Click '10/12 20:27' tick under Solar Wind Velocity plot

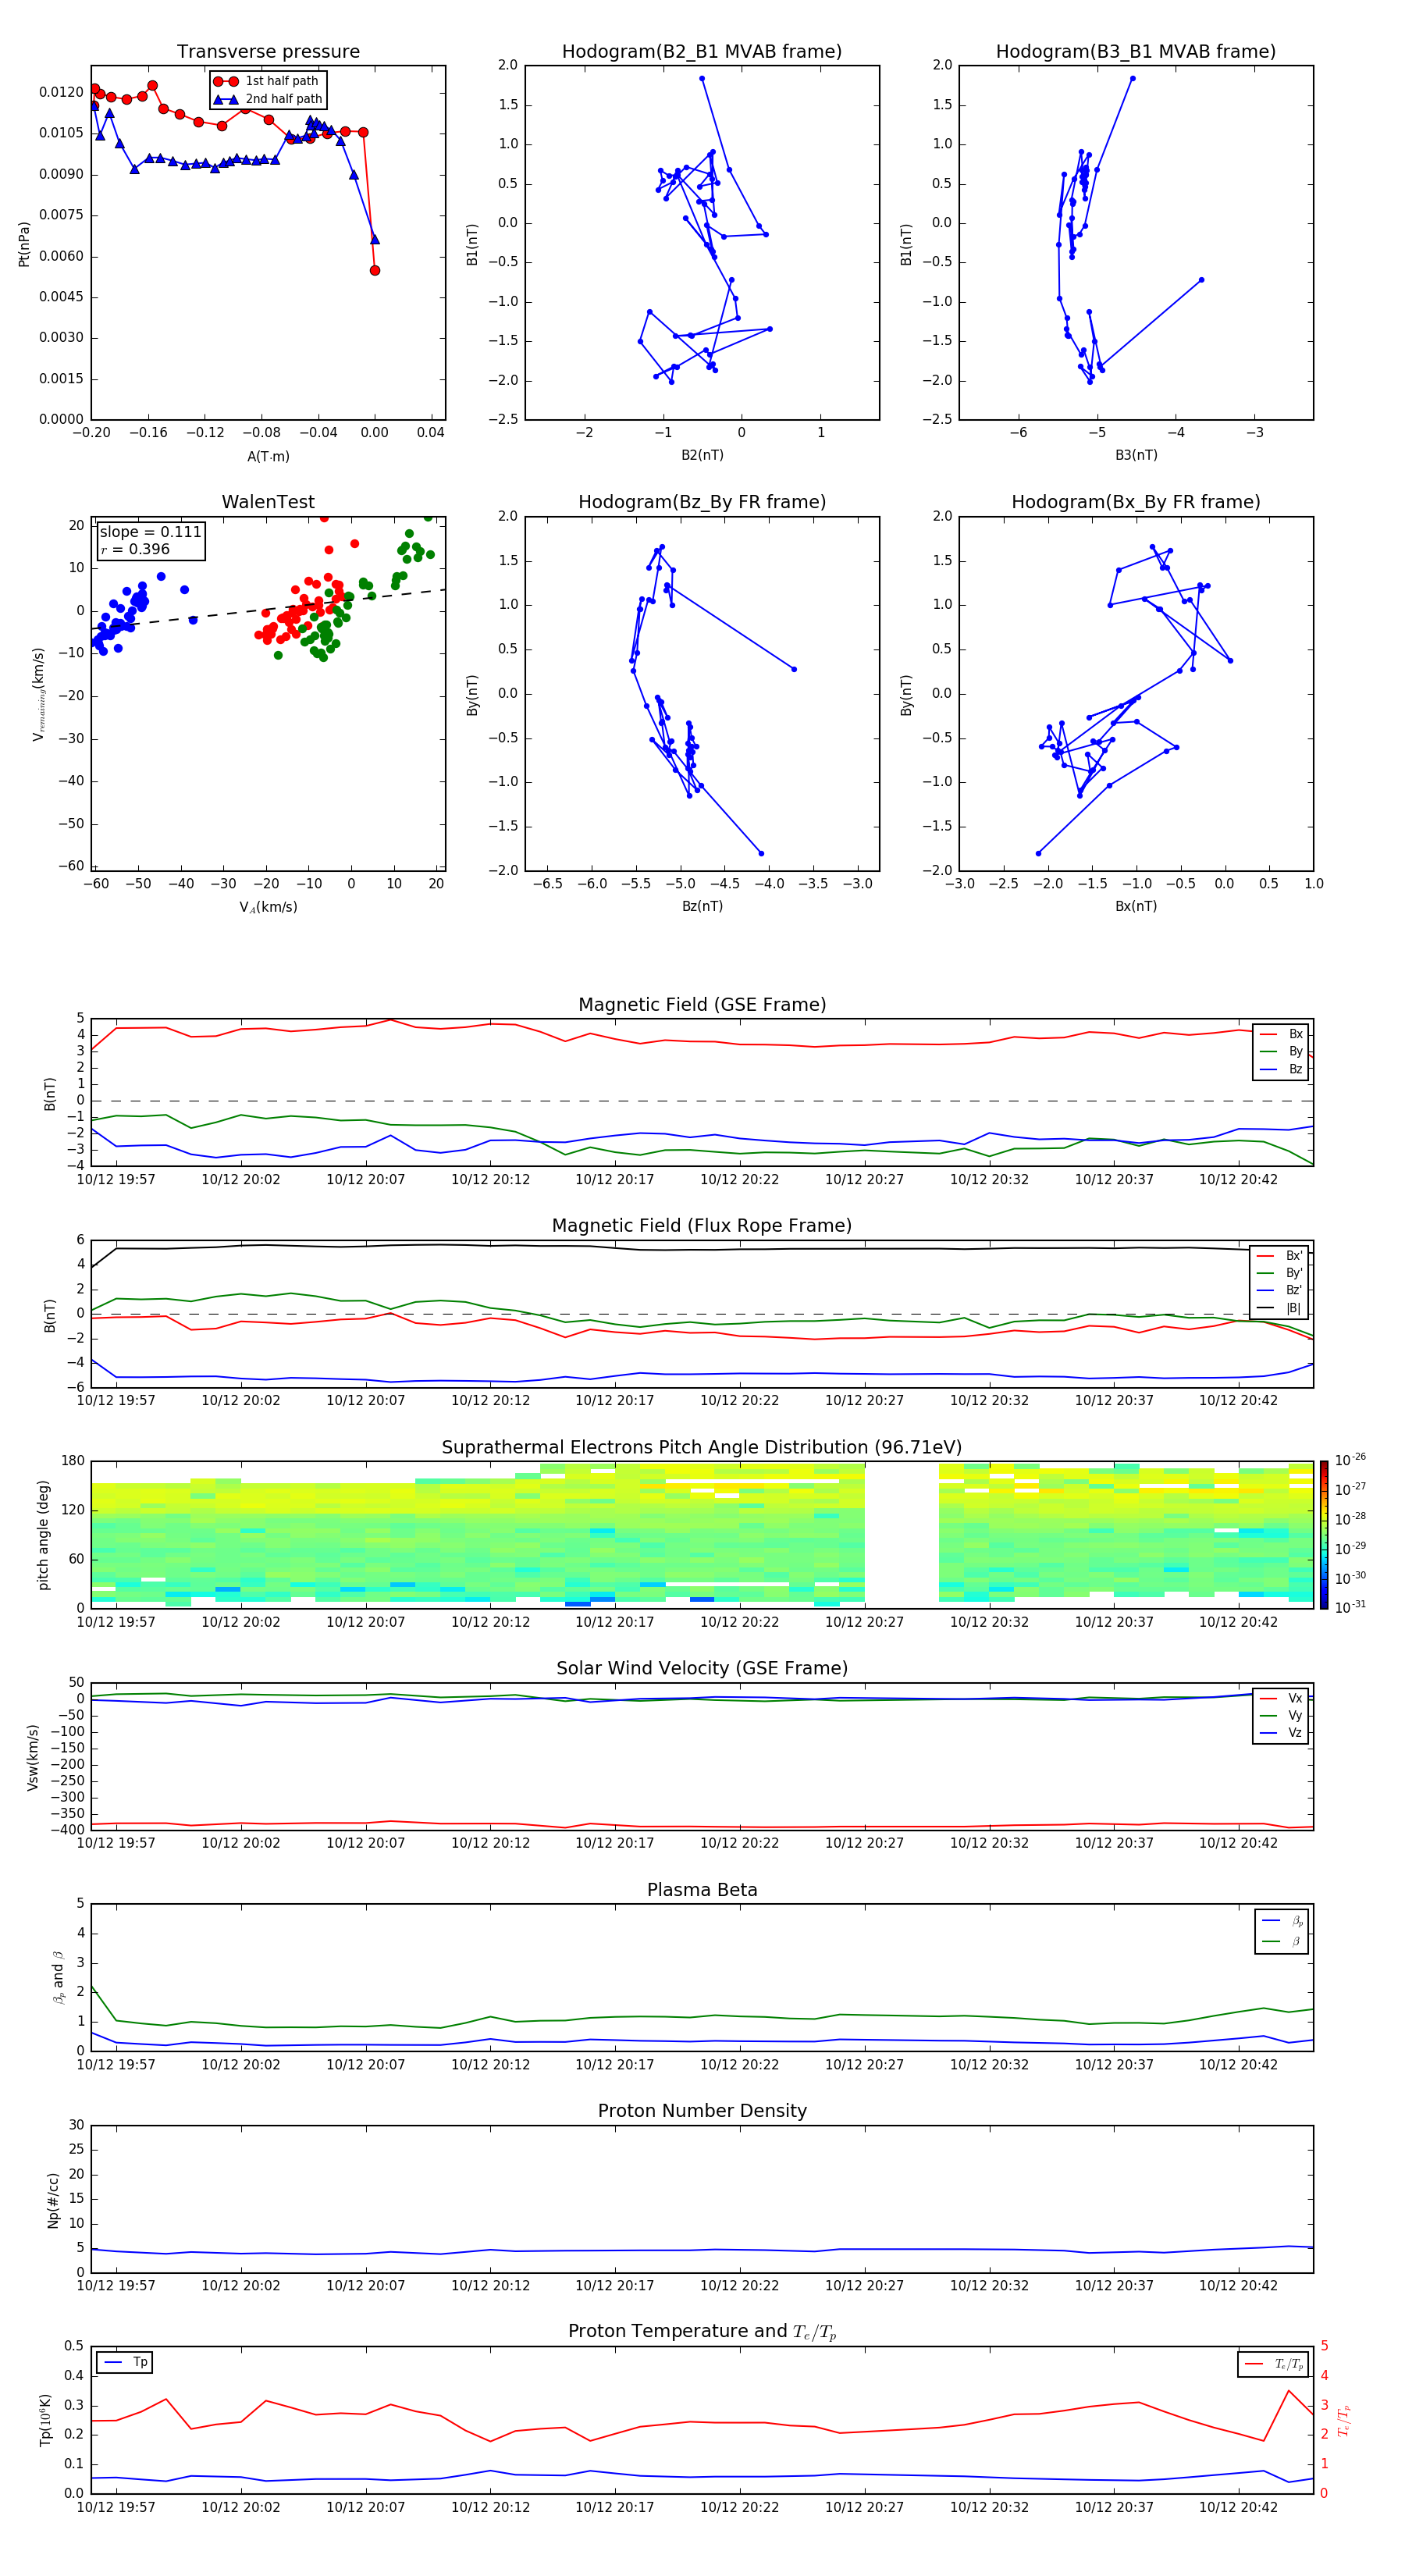click(864, 1843)
